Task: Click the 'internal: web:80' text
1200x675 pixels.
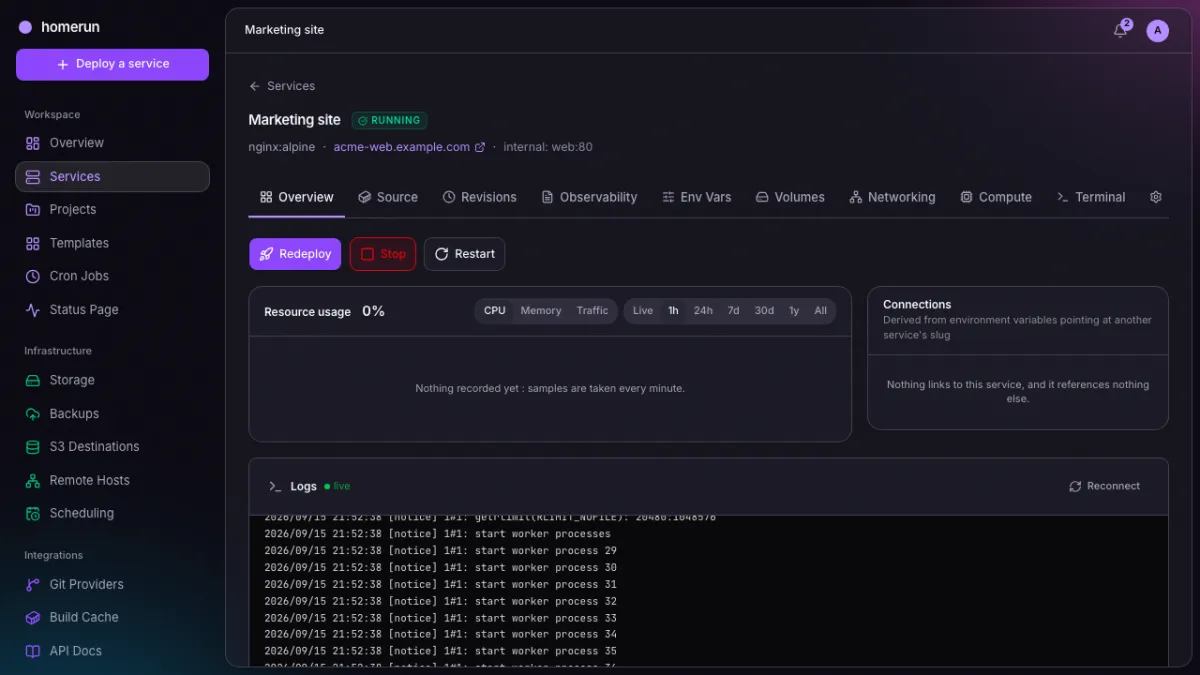Action: point(548,147)
